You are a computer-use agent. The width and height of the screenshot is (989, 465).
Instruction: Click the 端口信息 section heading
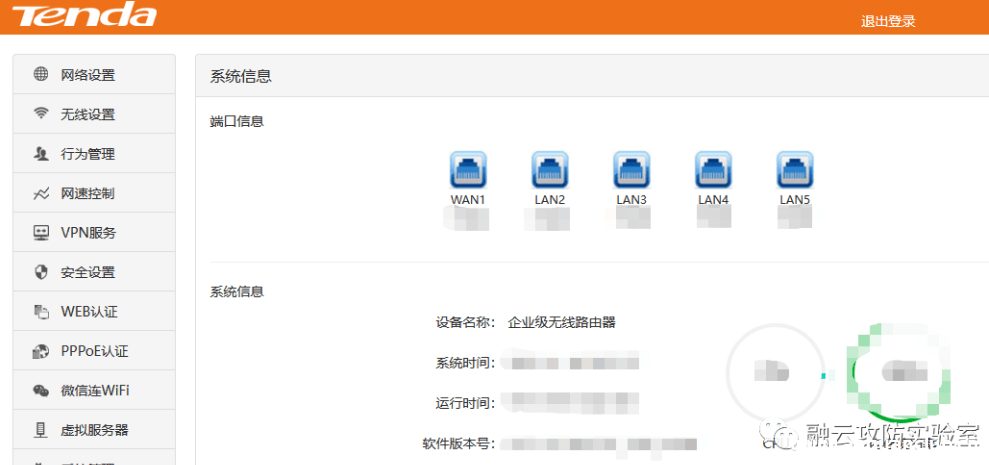pos(237,121)
